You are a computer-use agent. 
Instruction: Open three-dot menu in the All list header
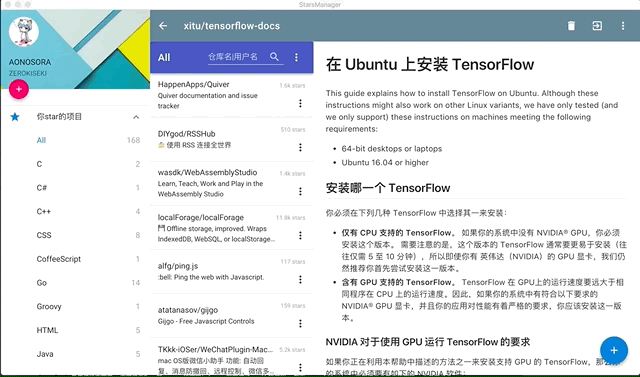(x=296, y=58)
